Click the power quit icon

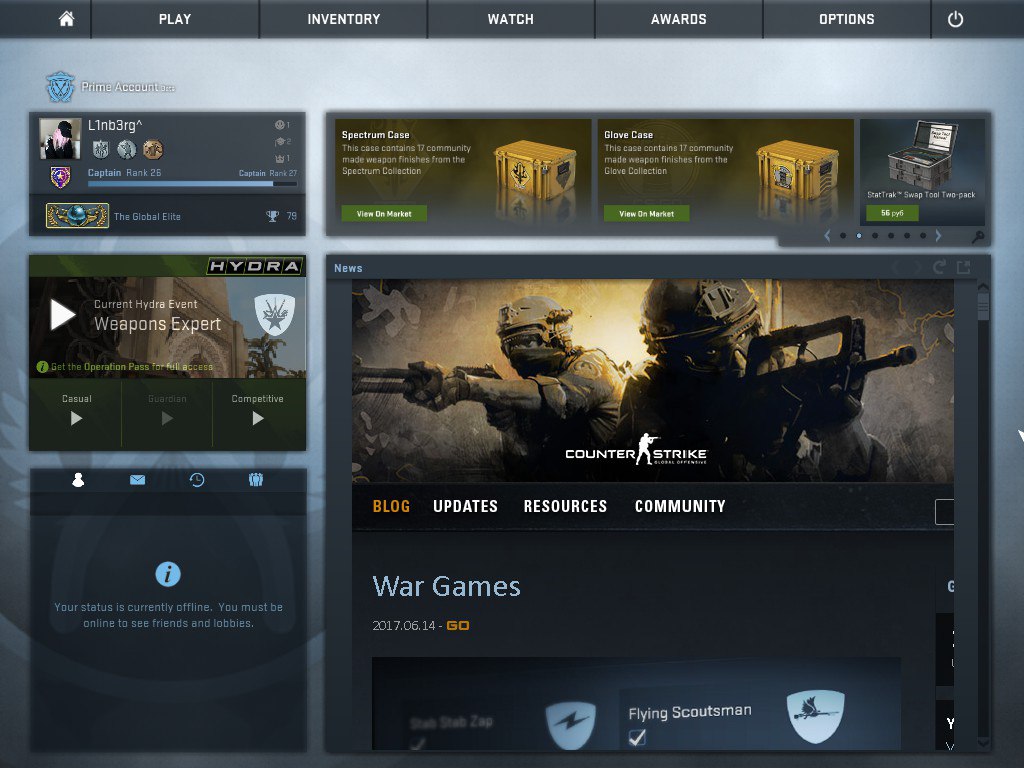click(x=955, y=19)
